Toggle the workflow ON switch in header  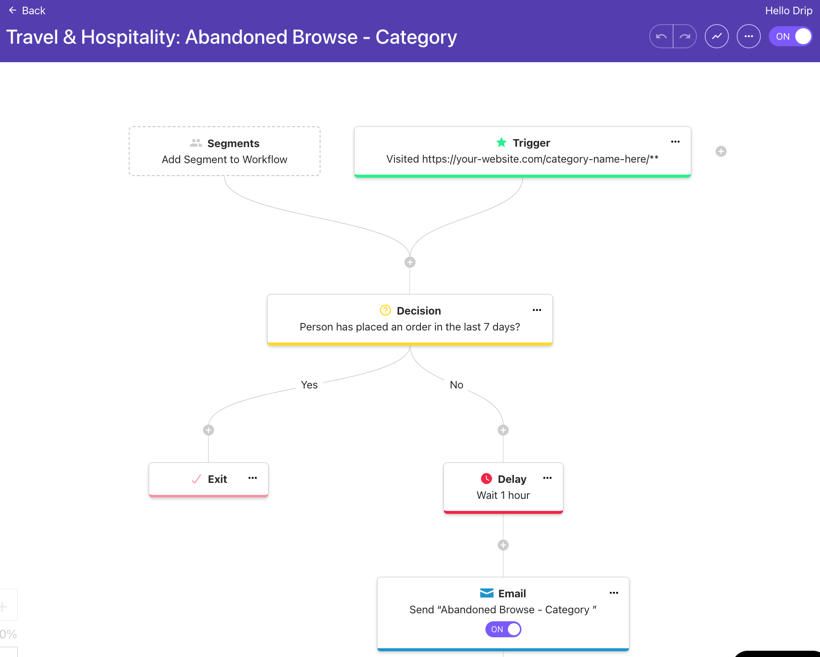pos(791,37)
